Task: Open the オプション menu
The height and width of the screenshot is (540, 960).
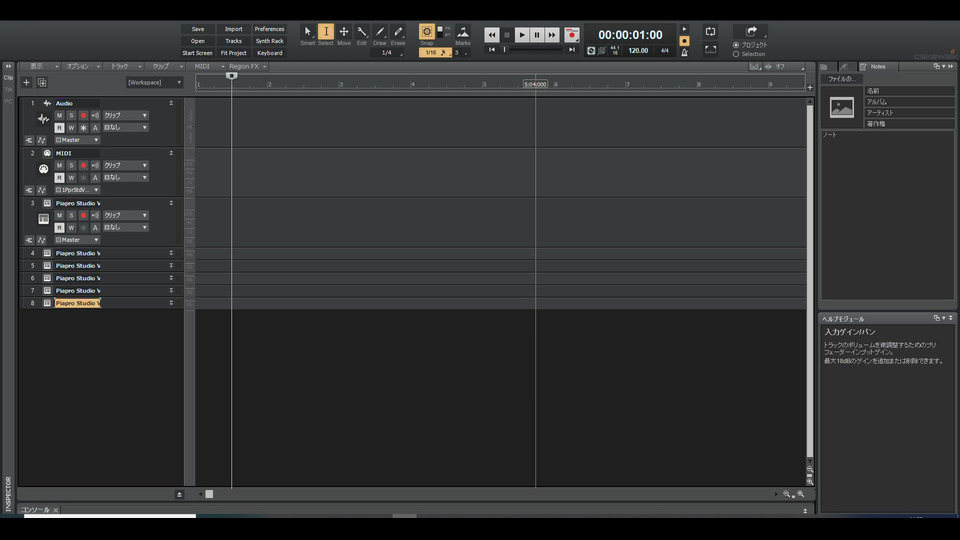Action: 82,66
